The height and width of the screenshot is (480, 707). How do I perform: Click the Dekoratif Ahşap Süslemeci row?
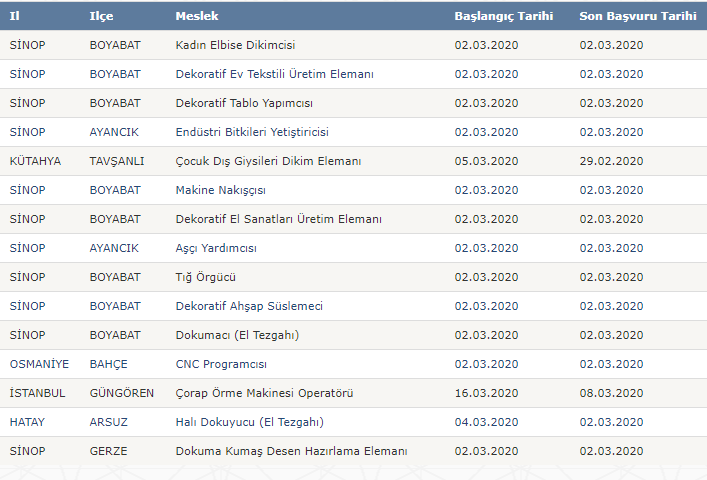click(249, 306)
